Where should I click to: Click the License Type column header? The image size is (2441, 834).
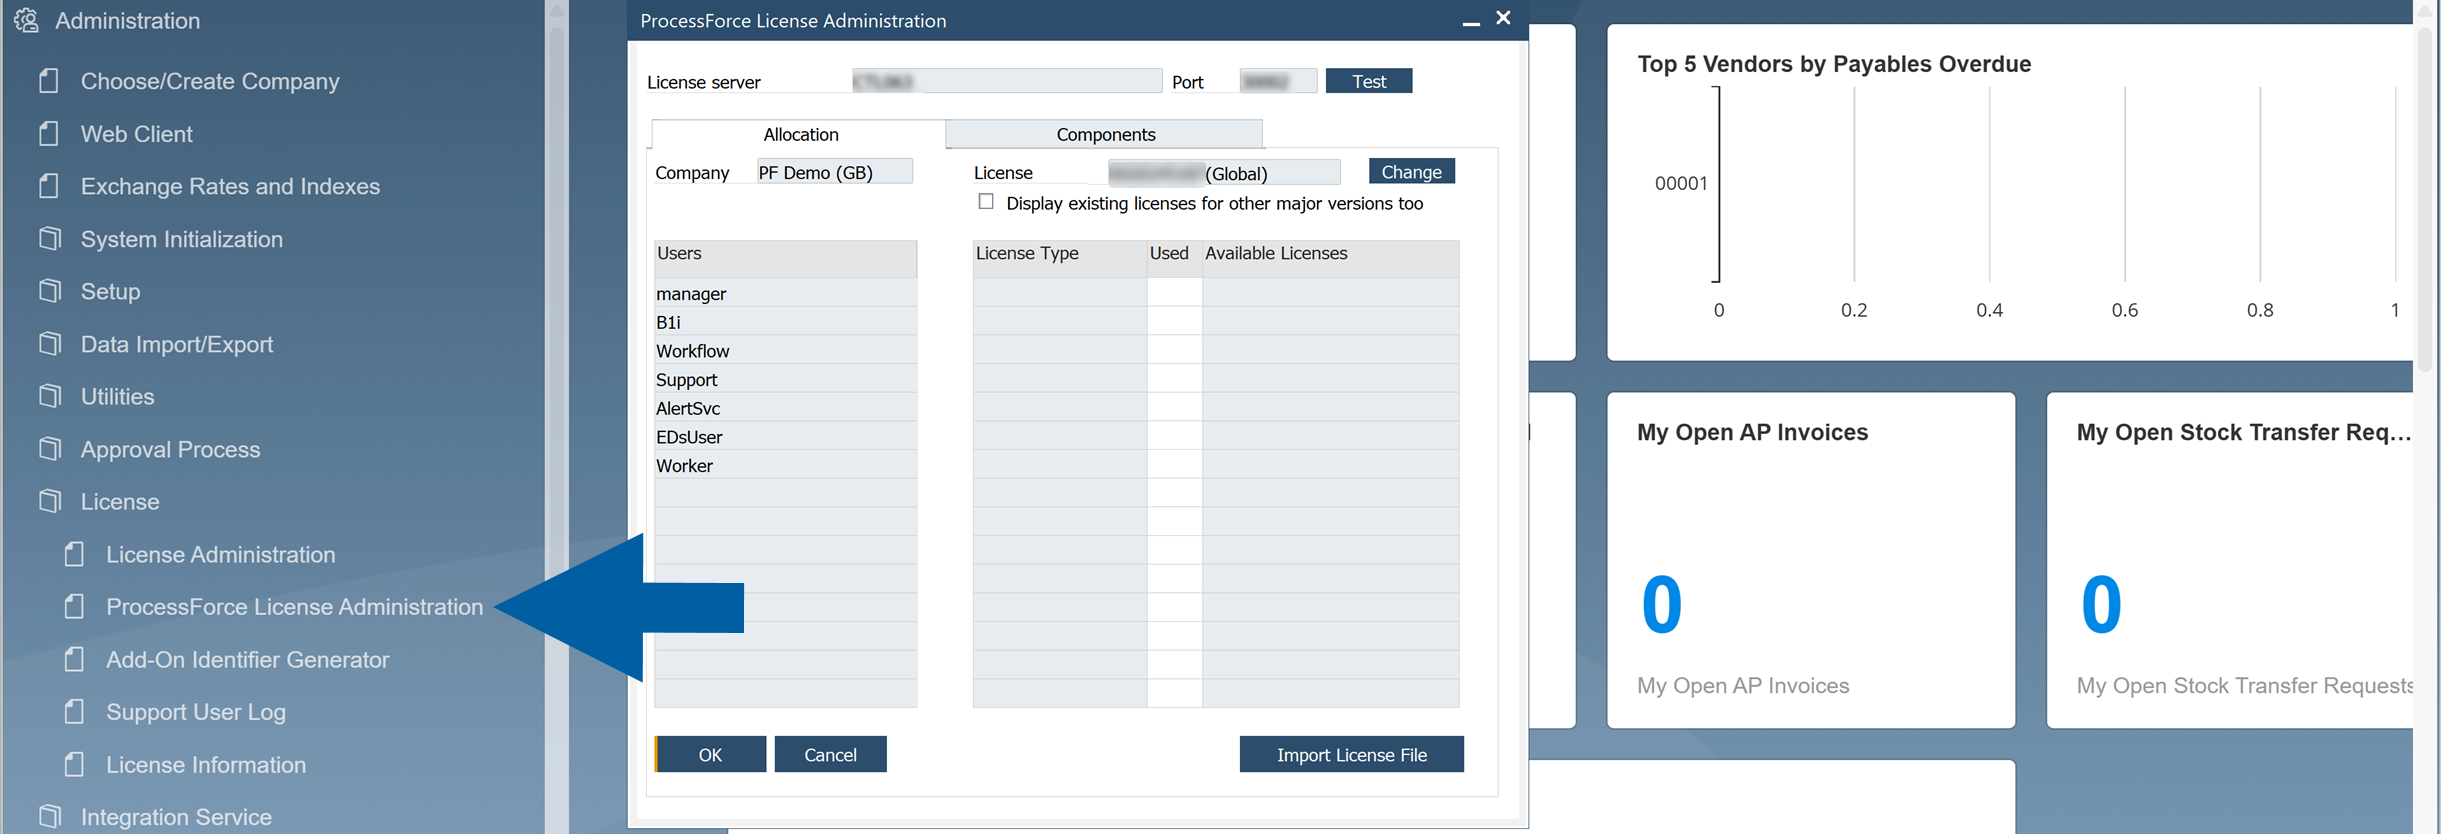(1060, 258)
